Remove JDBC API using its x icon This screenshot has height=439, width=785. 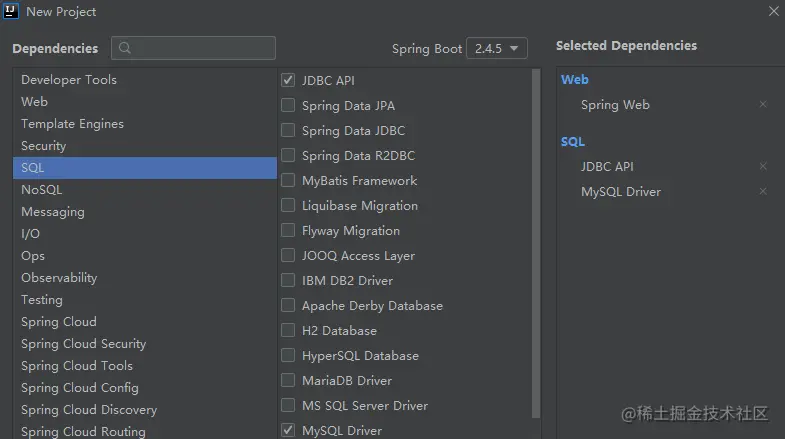763,167
